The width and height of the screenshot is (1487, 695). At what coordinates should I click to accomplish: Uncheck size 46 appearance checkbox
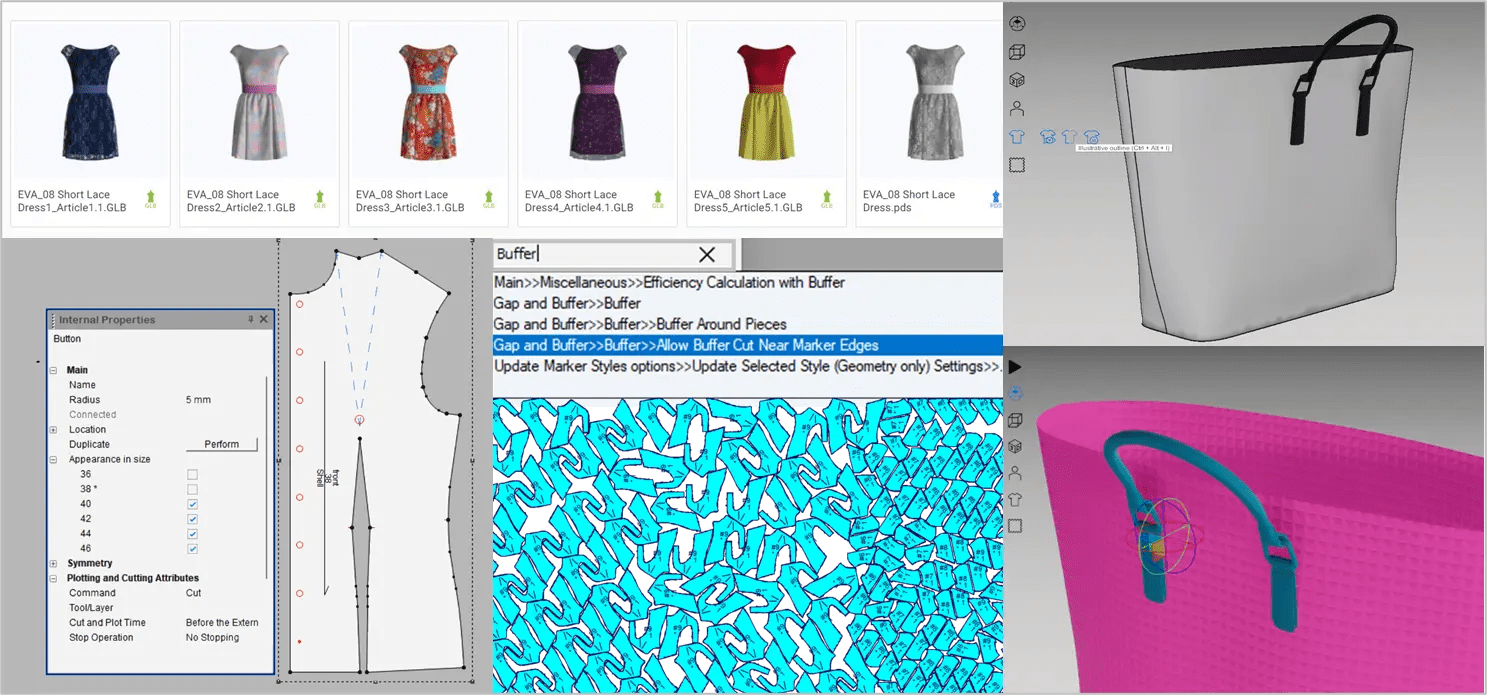pos(192,549)
